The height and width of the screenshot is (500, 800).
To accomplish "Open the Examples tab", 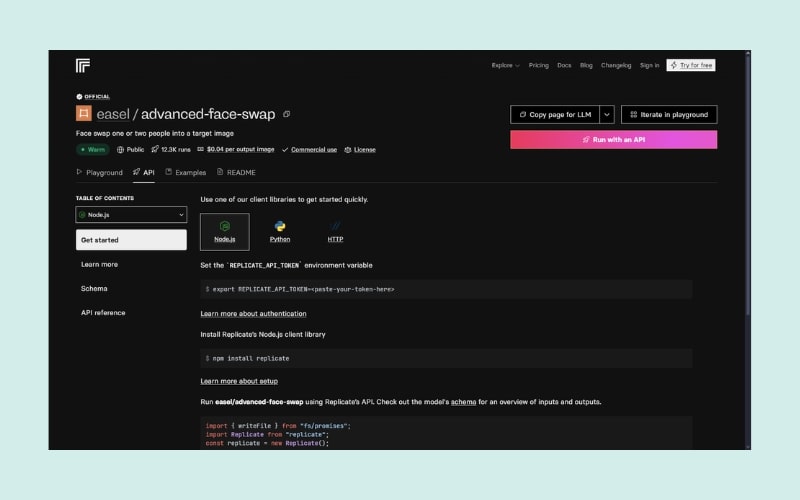I will click(186, 172).
